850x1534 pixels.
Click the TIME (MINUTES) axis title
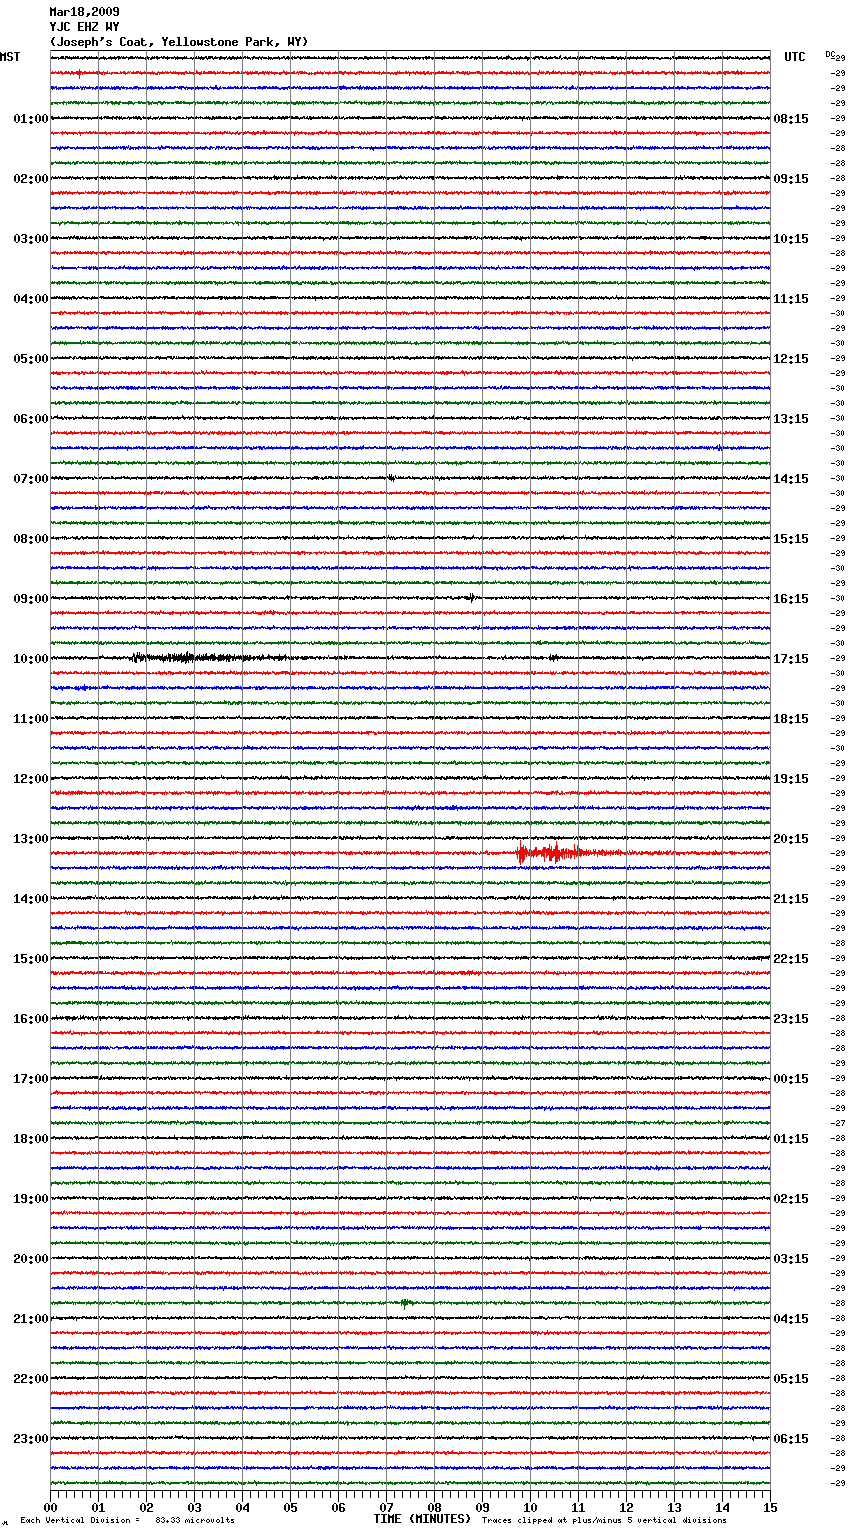coord(422,1519)
